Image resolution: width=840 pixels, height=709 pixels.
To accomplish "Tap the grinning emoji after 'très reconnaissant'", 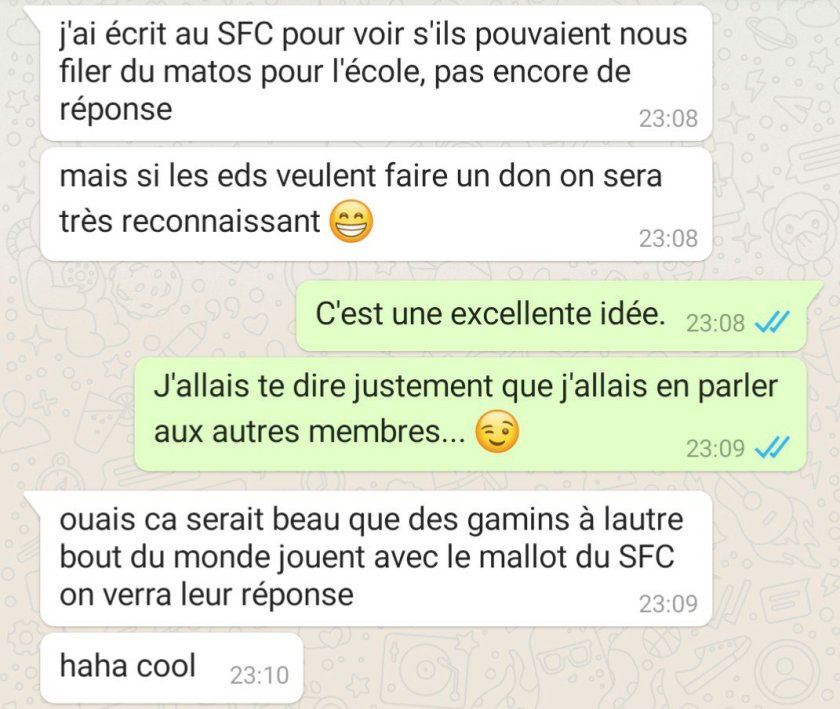I will click(351, 221).
